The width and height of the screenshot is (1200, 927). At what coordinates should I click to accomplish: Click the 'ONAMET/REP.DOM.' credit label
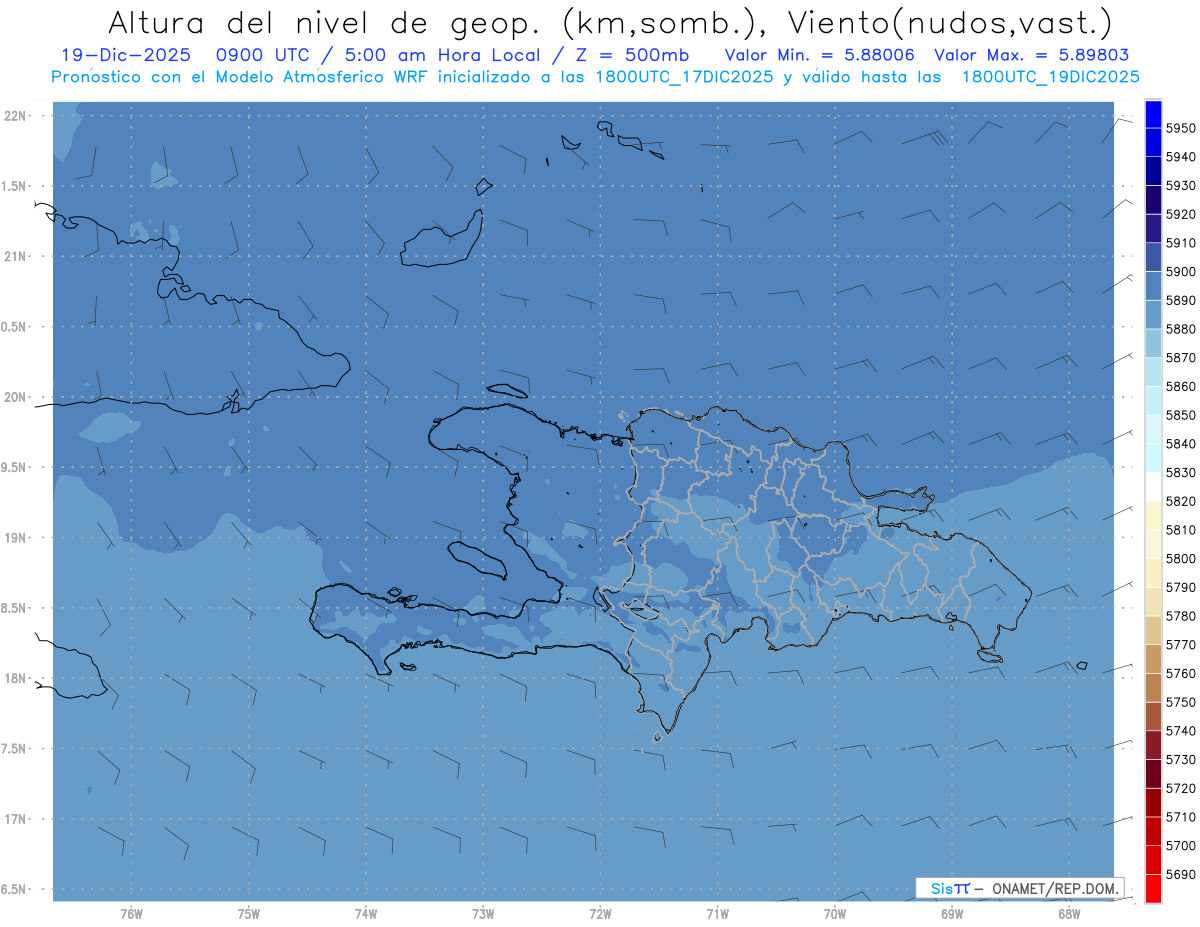(x=1052, y=888)
